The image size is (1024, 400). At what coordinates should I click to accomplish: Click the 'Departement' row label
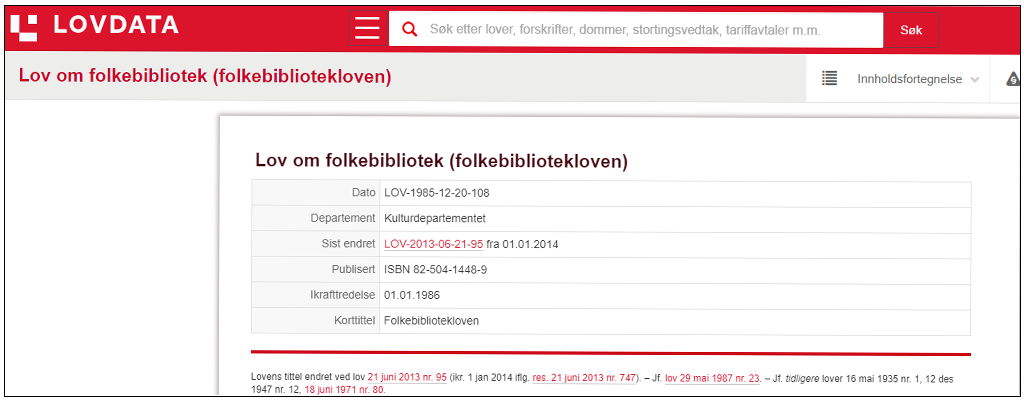(343, 218)
